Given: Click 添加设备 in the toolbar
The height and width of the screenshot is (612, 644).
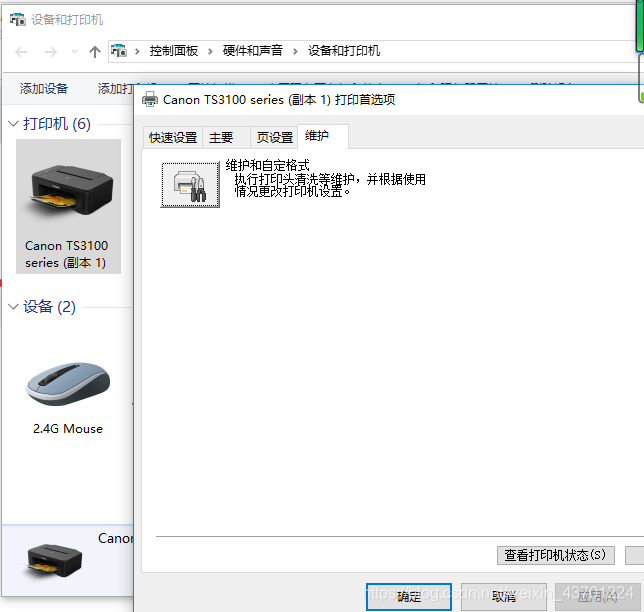Looking at the screenshot, I should (x=44, y=88).
